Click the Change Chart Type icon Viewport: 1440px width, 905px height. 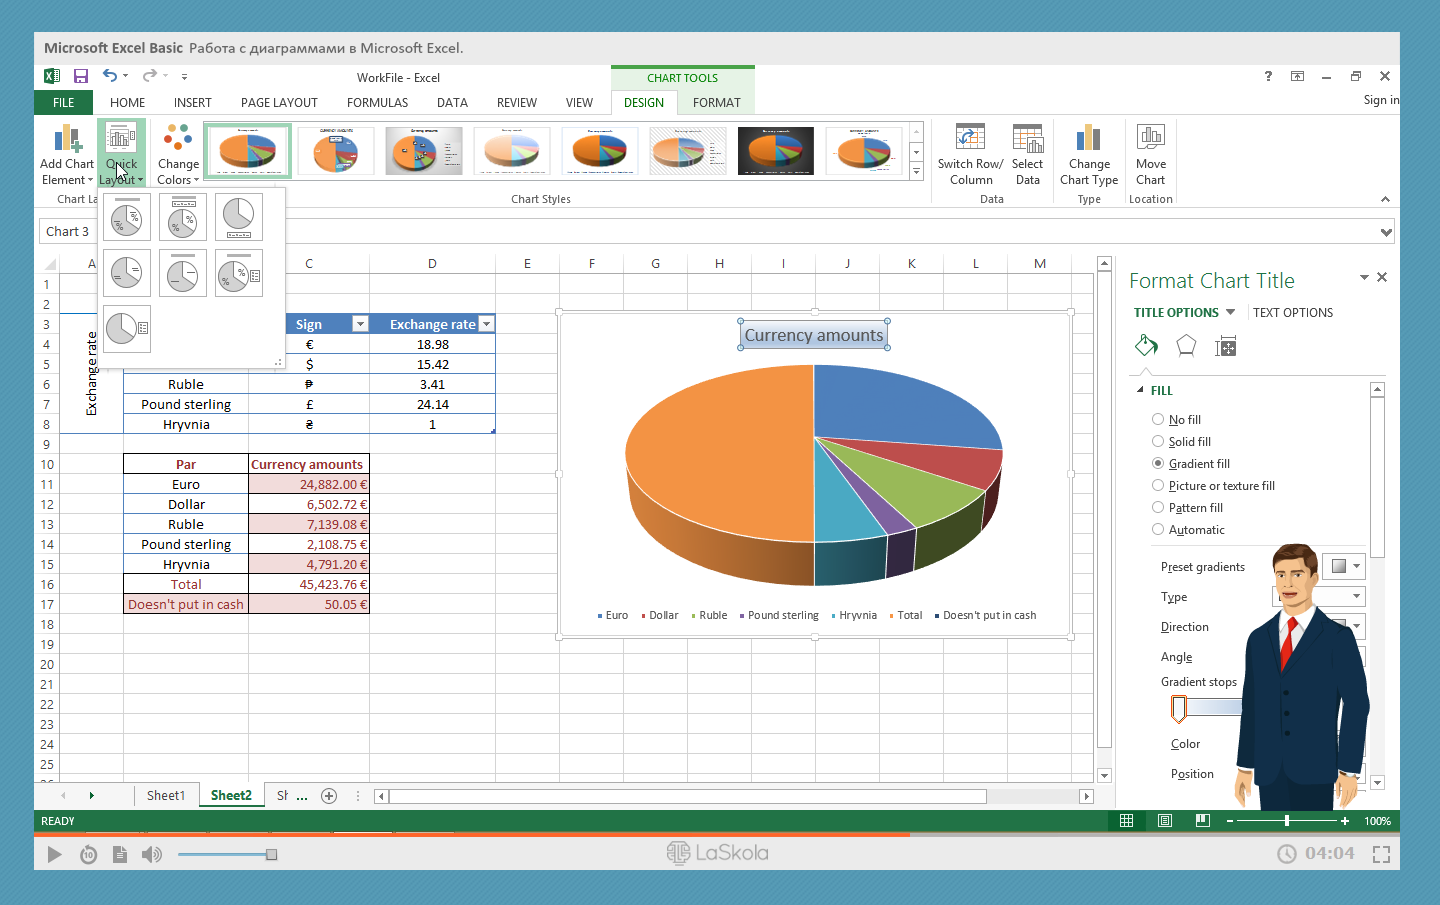1088,139
